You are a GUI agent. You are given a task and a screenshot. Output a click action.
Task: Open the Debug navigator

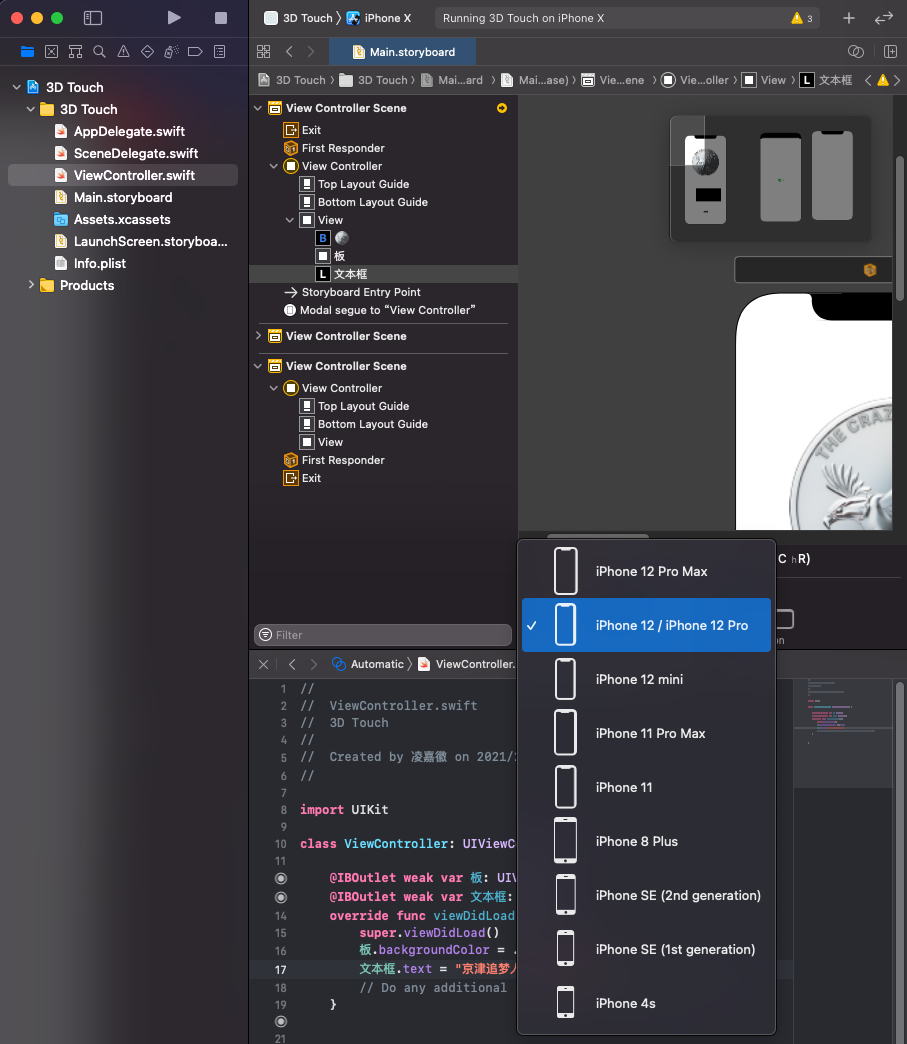pos(171,52)
